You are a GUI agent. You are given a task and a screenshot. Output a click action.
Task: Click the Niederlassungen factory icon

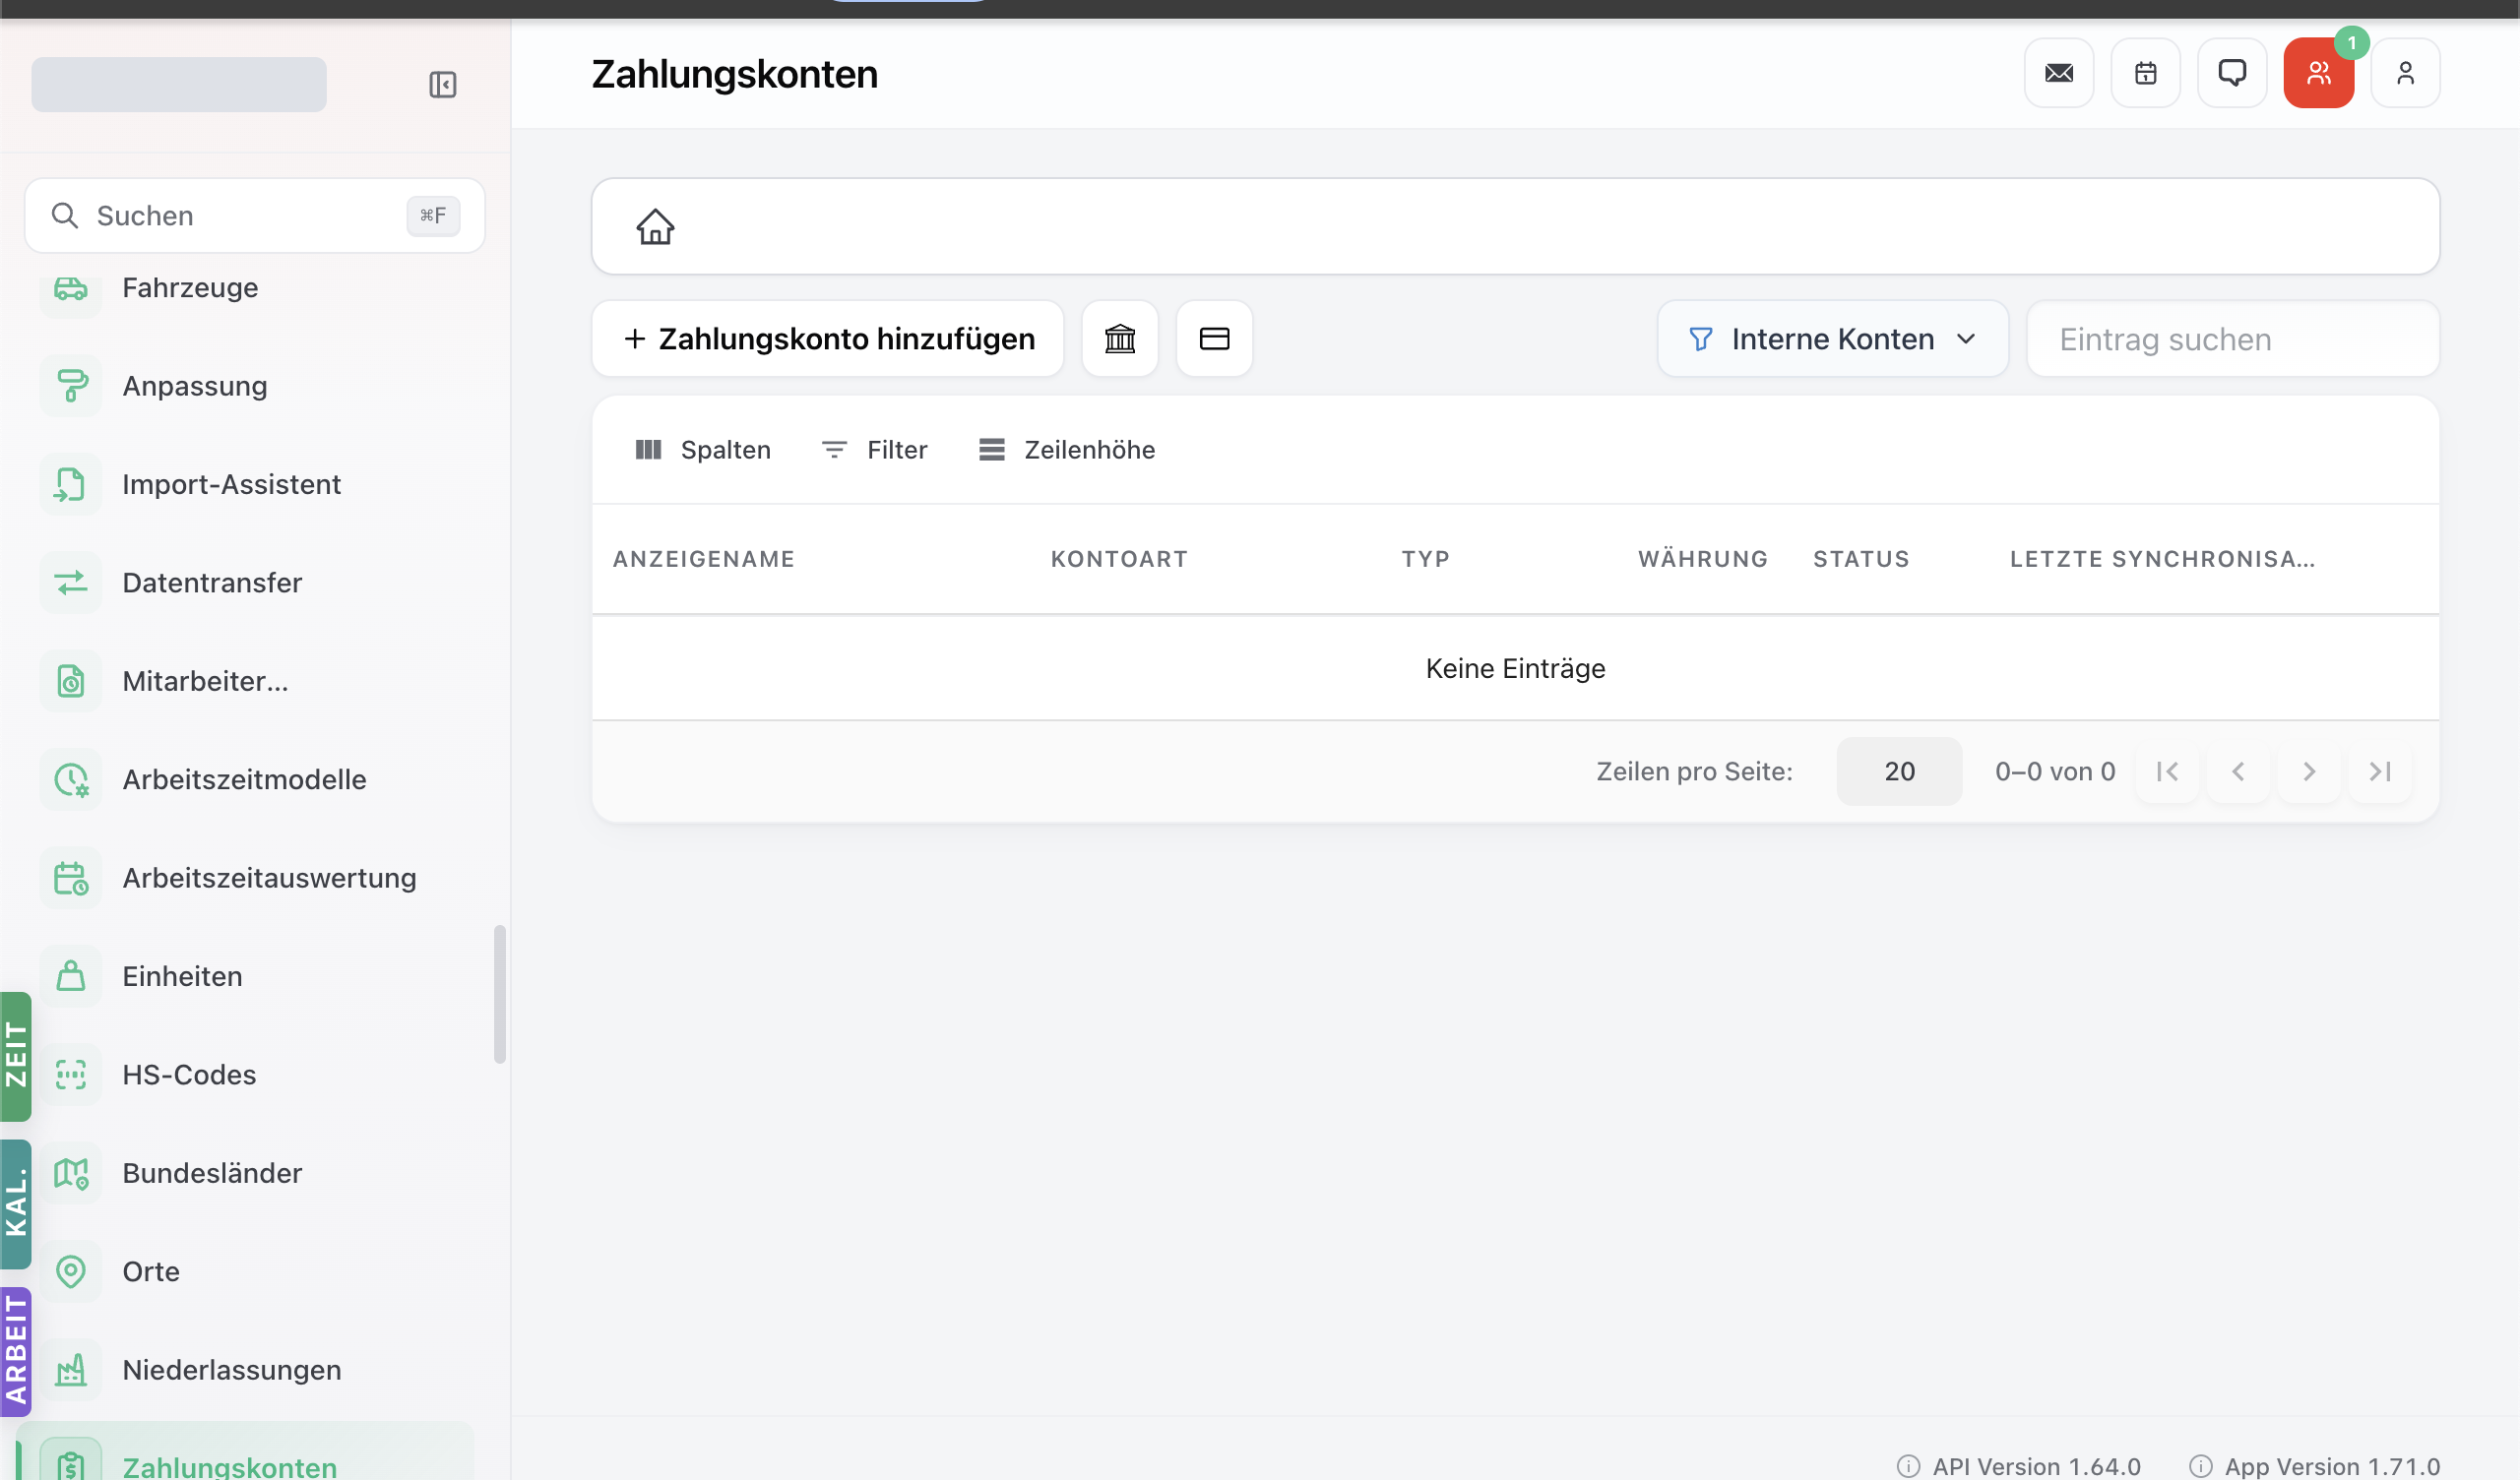(x=71, y=1370)
